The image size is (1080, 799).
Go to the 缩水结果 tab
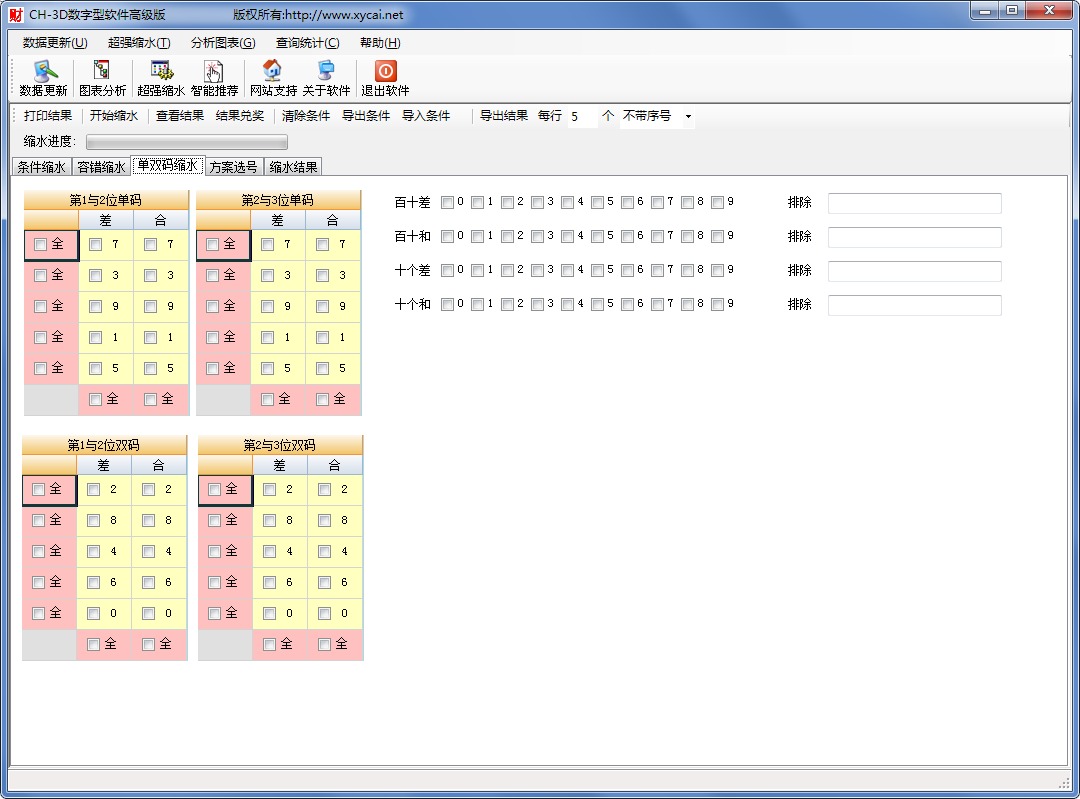pos(293,167)
